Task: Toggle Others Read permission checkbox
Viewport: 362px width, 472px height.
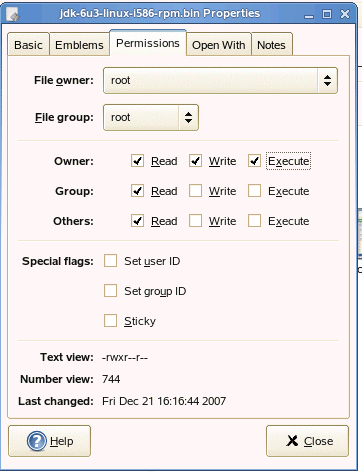Action: pos(137,221)
